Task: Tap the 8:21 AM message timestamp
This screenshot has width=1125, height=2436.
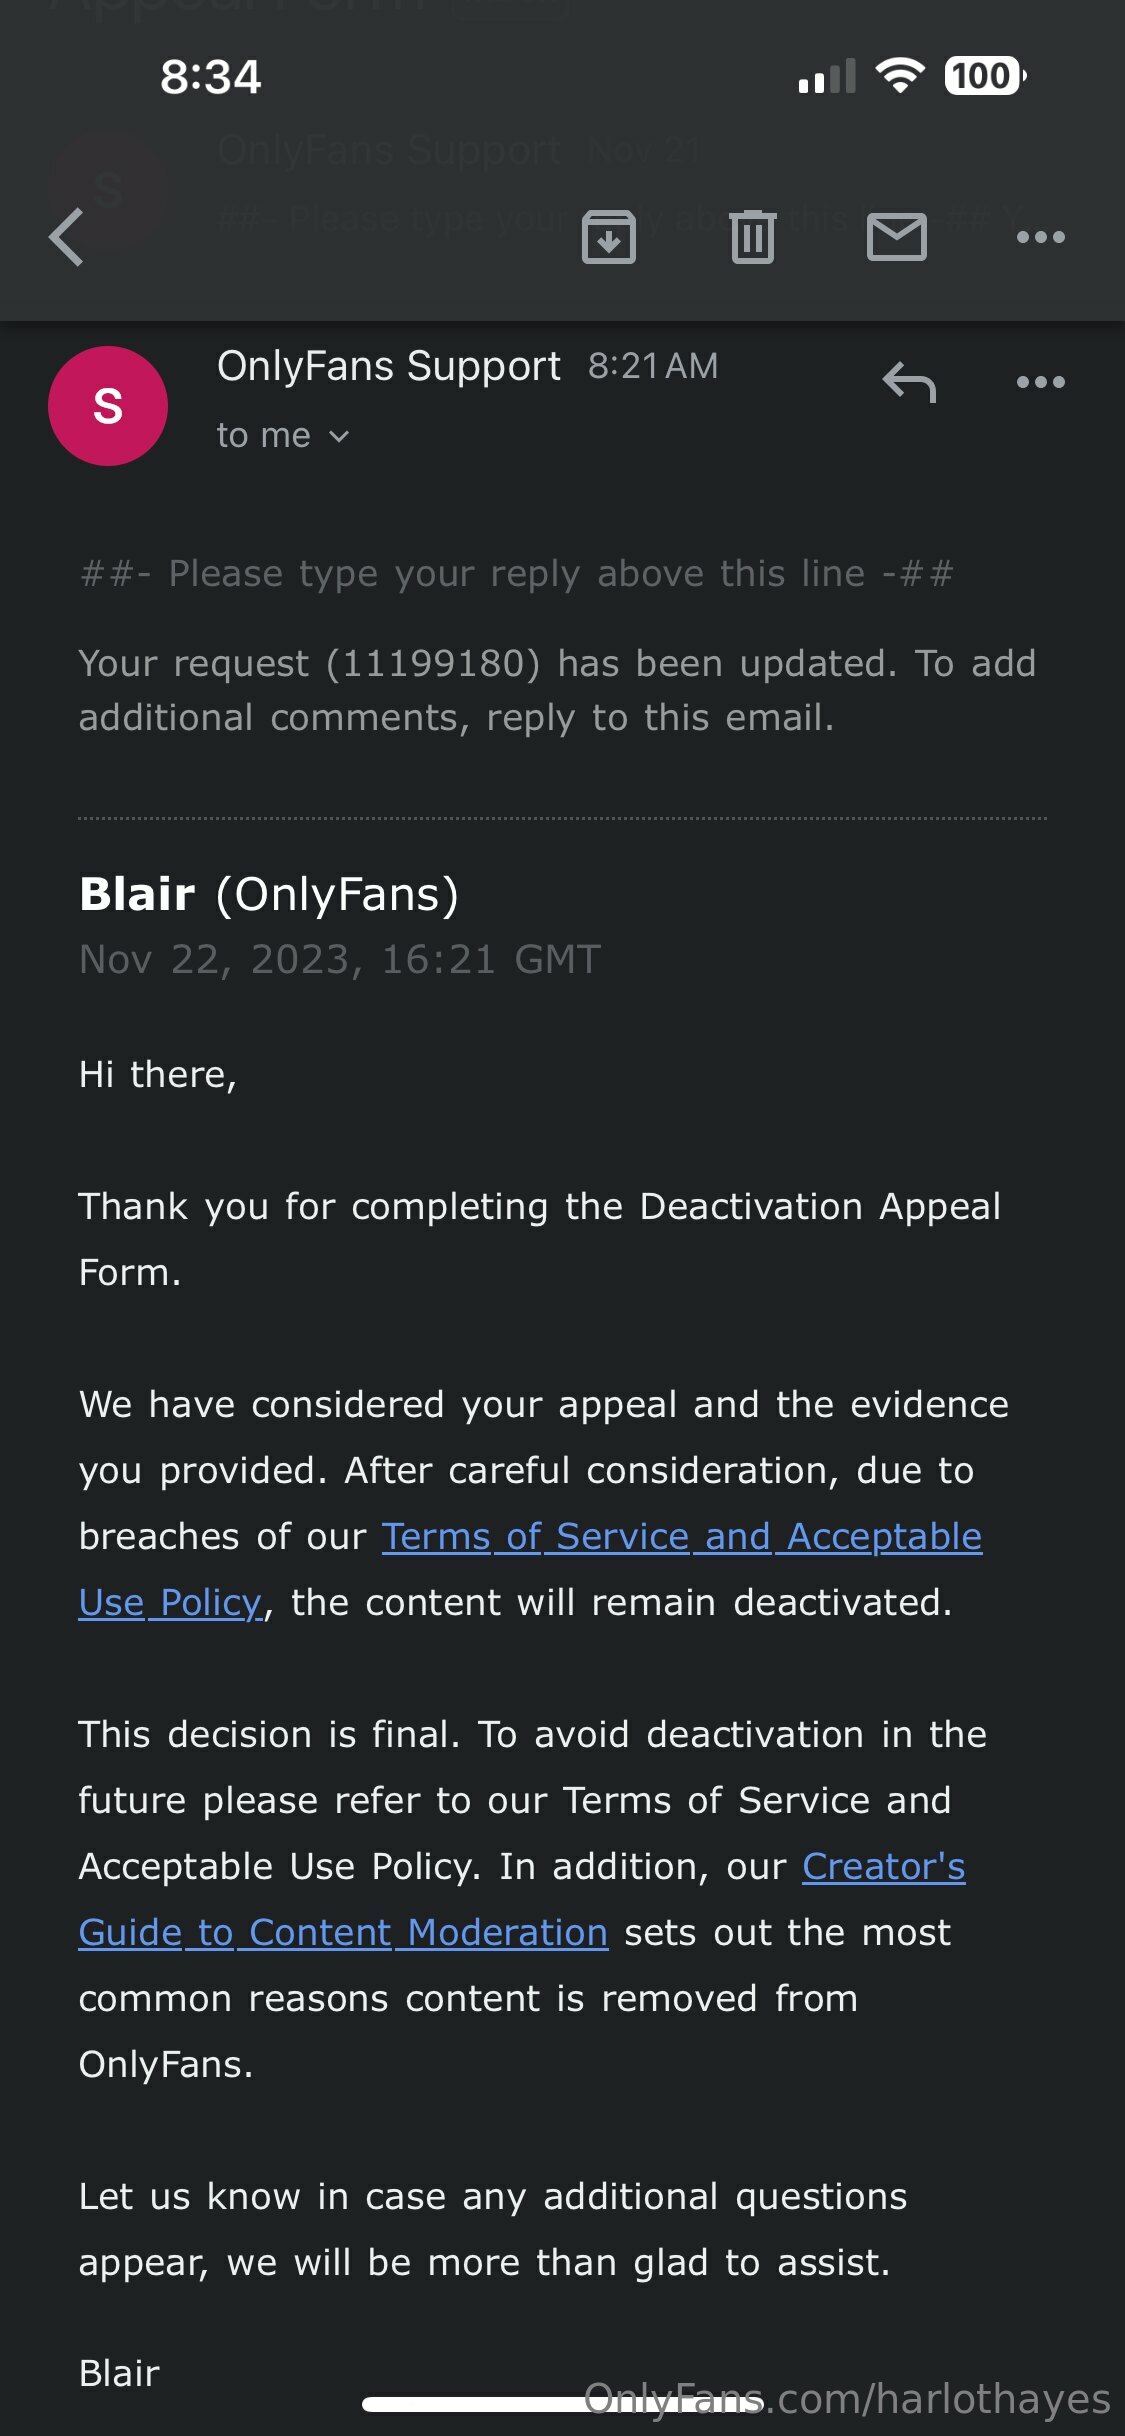Action: (x=653, y=366)
